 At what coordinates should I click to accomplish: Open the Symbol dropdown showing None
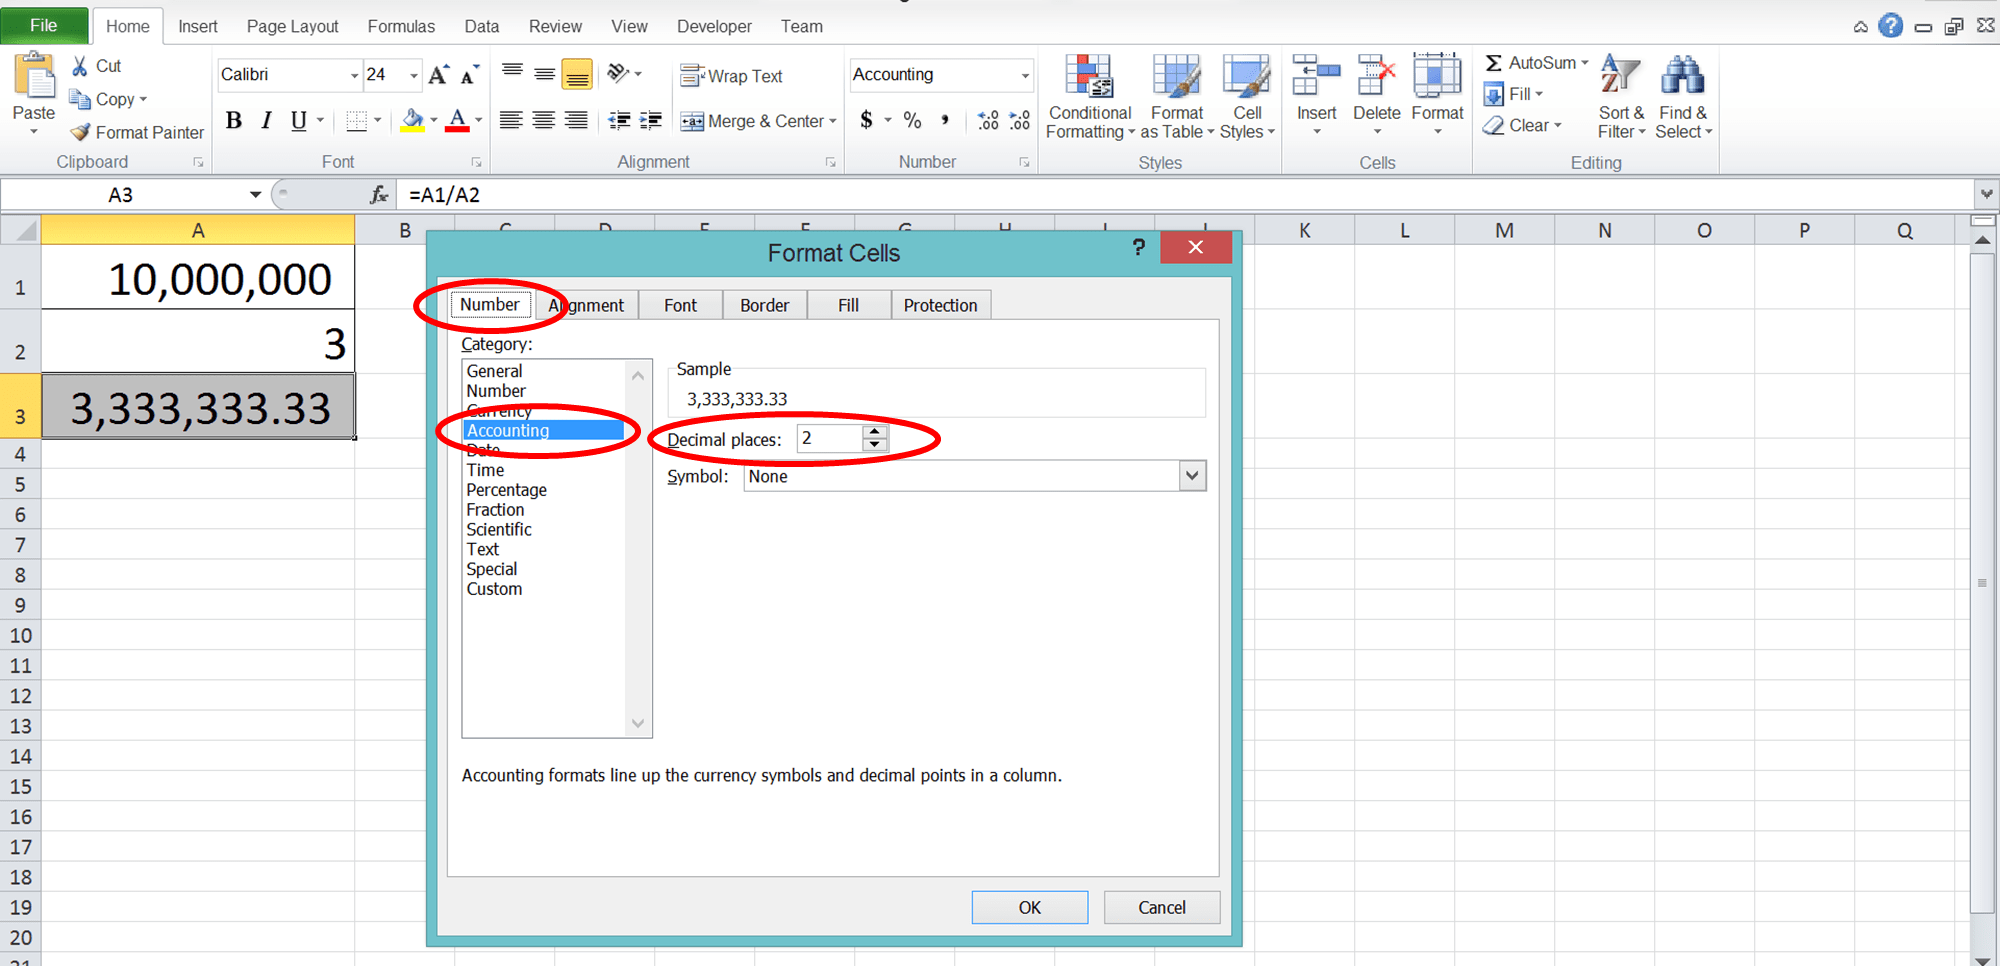[x=1190, y=476]
